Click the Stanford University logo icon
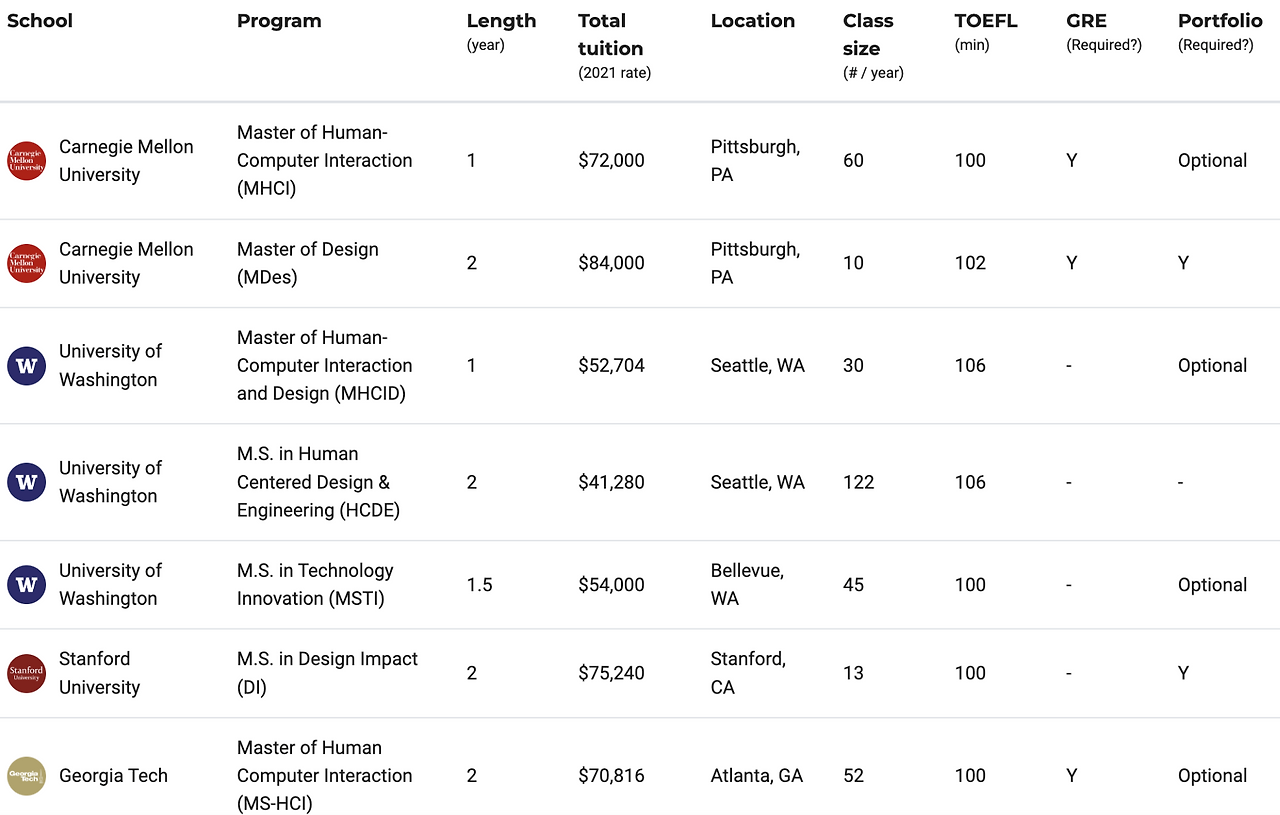 pyautogui.click(x=27, y=673)
